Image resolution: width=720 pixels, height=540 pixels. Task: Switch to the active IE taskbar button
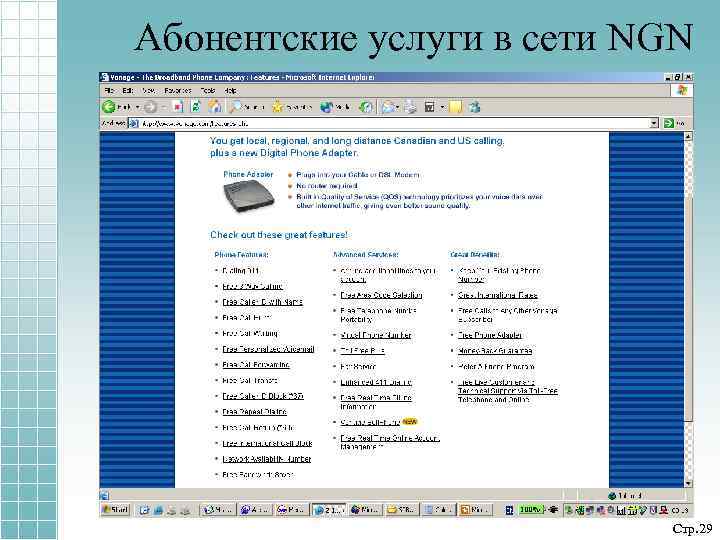pyautogui.click(x=329, y=510)
